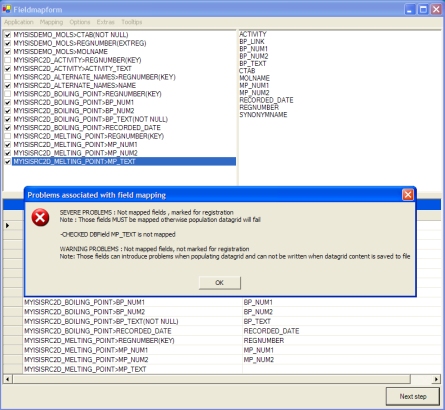The width and height of the screenshot is (445, 410).
Task: Close the field mapping problems dialog
Action: click(408, 195)
